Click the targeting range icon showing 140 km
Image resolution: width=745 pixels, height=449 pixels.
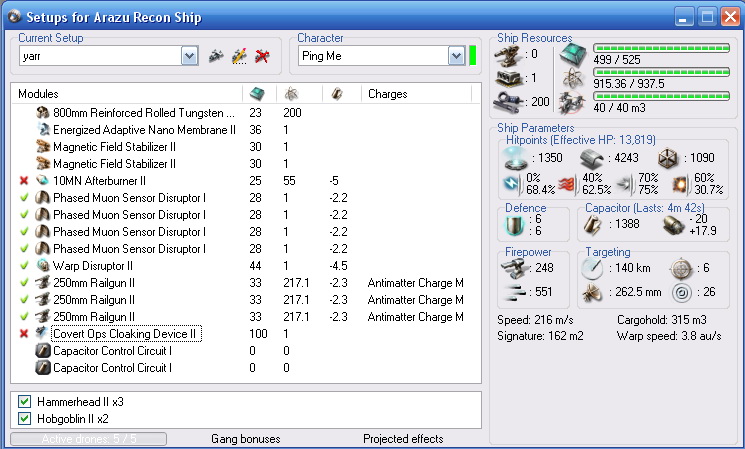[x=592, y=268]
